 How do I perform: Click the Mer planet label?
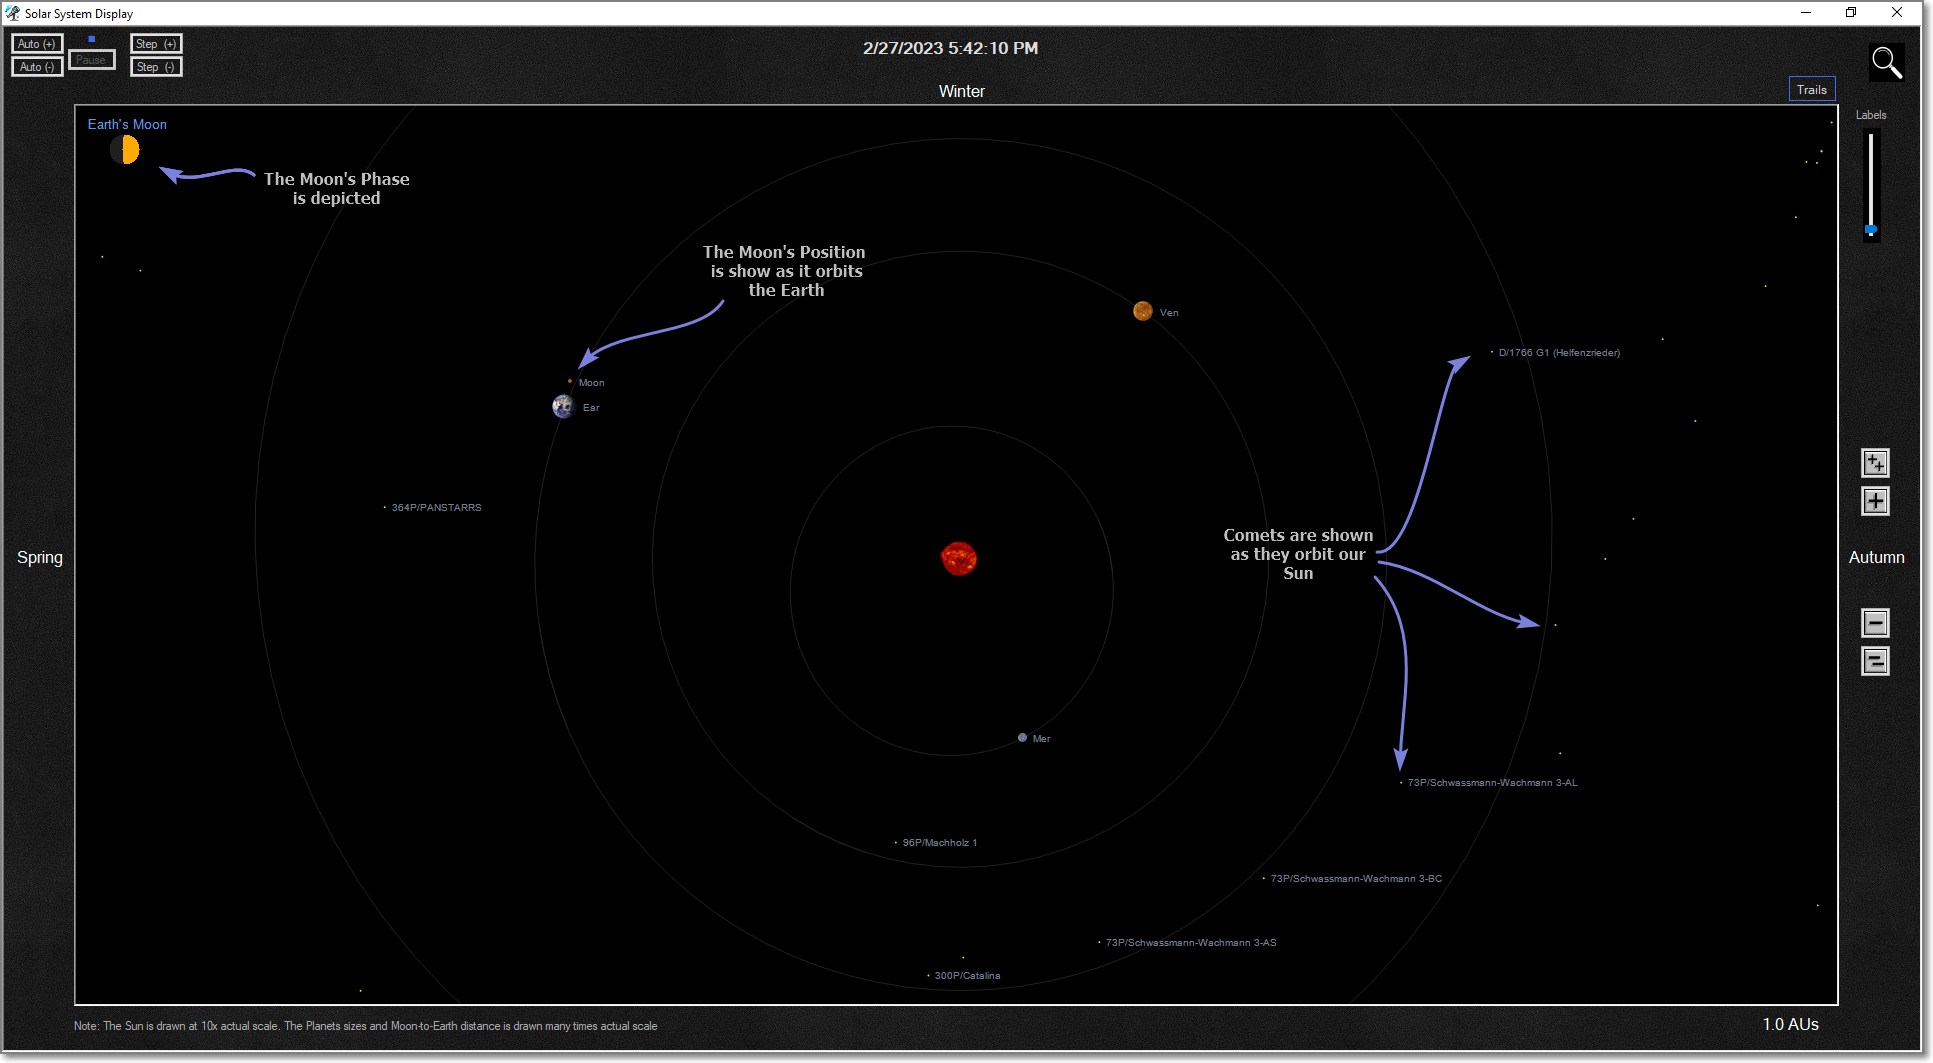[1041, 739]
